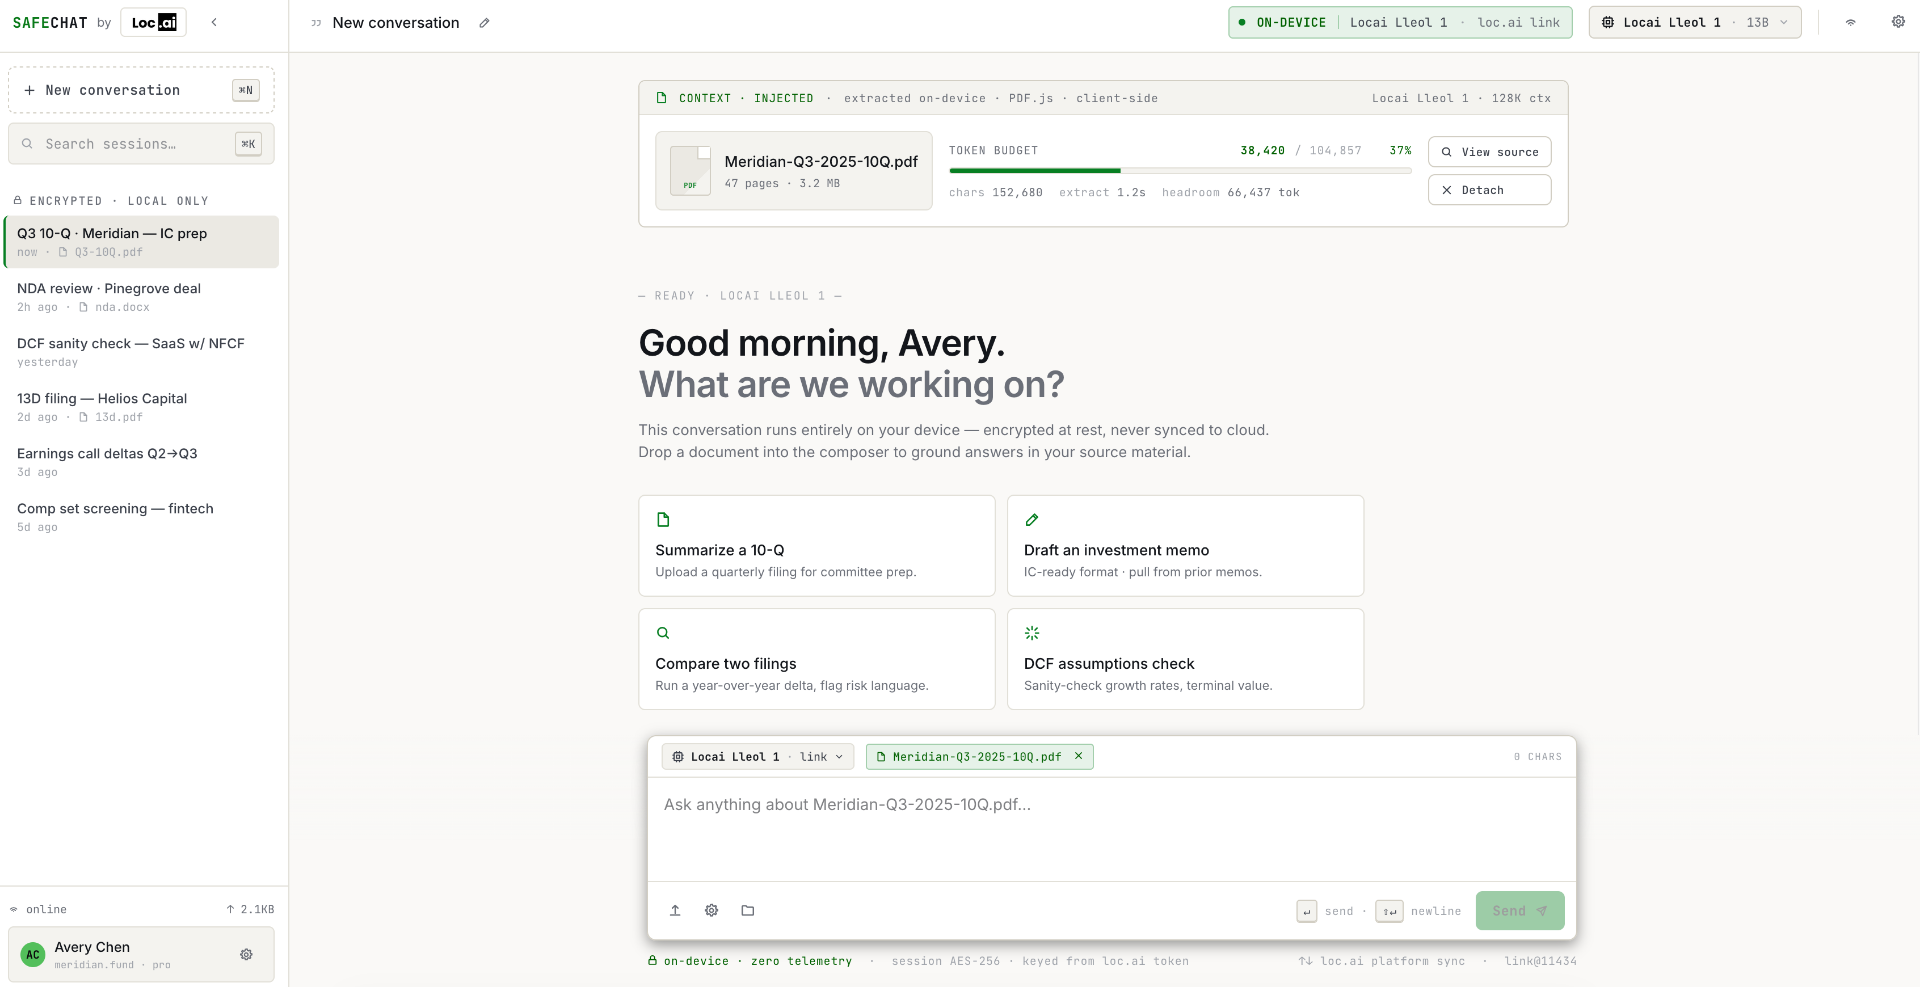
Task: Click the Loc.ai logo badge
Action: pyautogui.click(x=154, y=22)
